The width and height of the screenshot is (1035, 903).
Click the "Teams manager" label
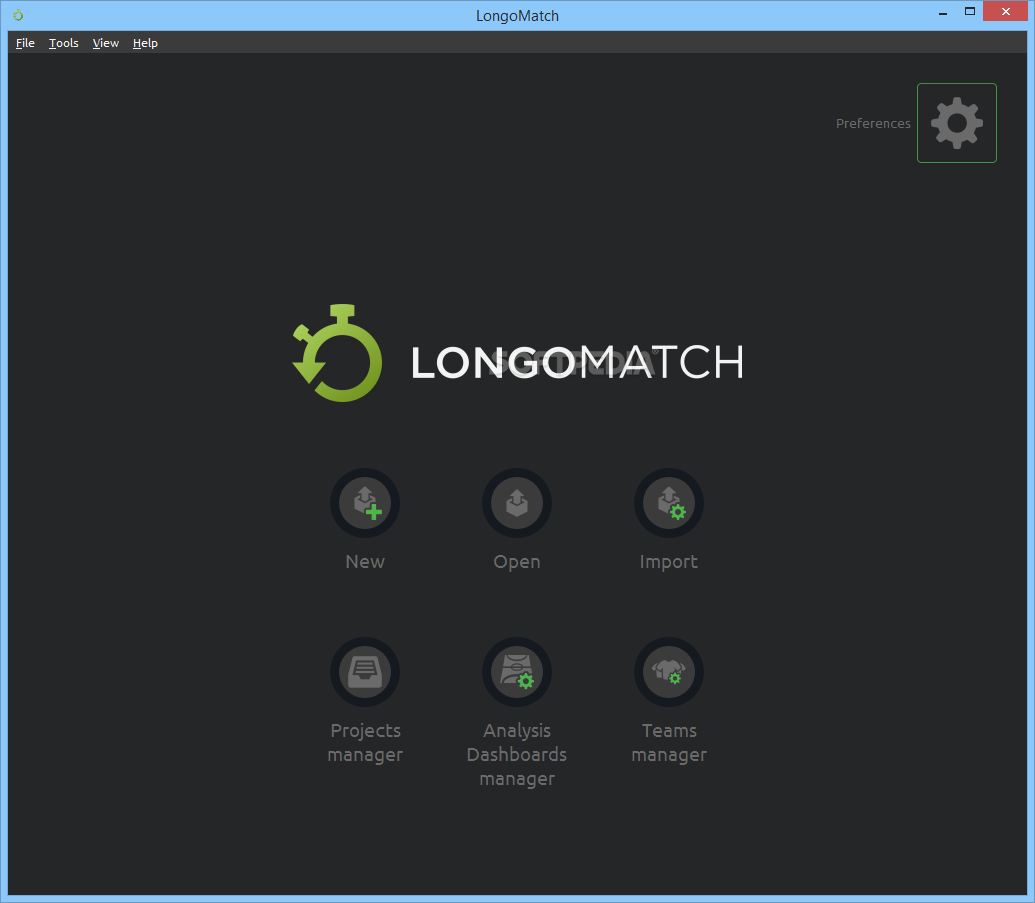pos(669,743)
